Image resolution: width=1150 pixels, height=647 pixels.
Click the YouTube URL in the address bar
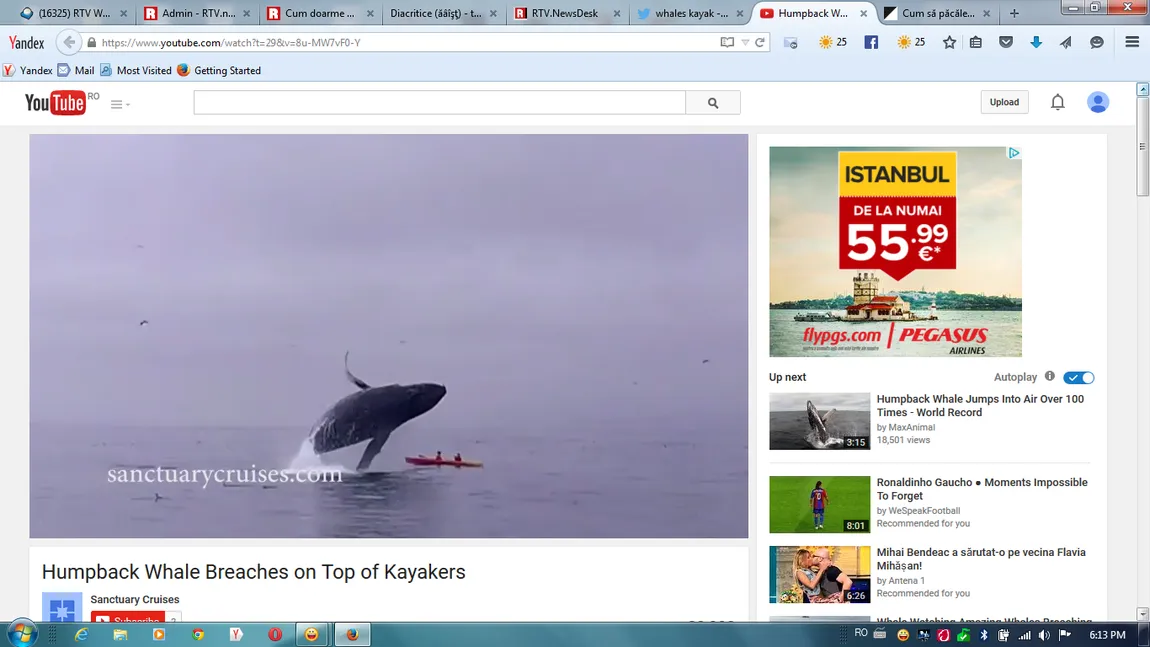[231, 43]
